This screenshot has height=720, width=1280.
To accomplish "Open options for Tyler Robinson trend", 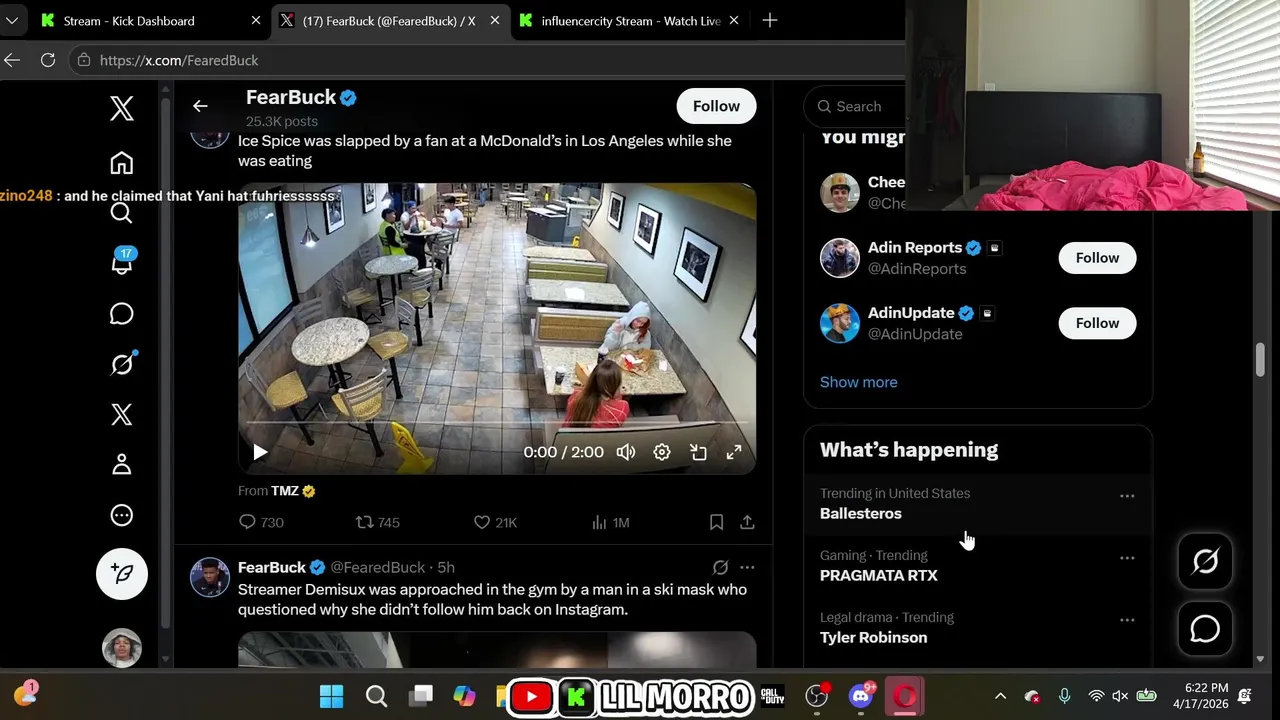I will coord(1127,620).
